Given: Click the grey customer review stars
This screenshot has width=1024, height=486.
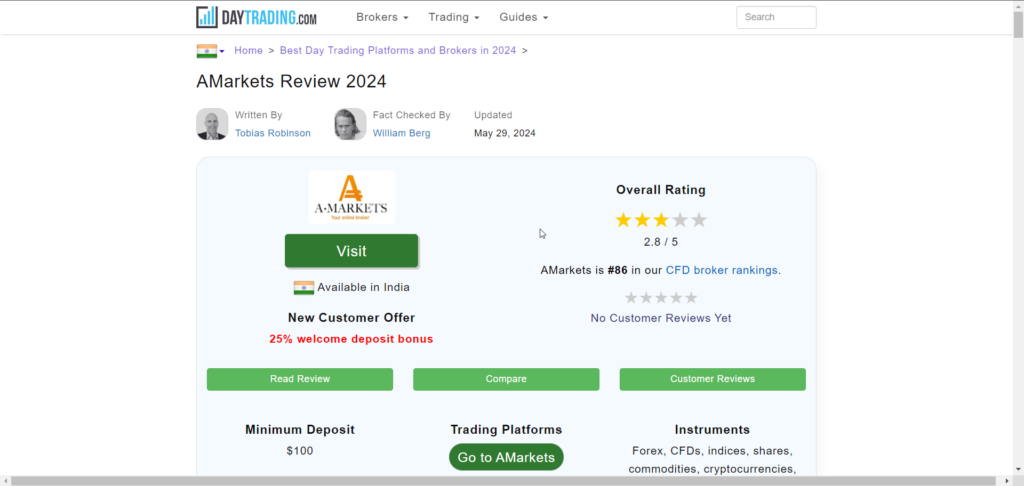Looking at the screenshot, I should pyautogui.click(x=660, y=297).
